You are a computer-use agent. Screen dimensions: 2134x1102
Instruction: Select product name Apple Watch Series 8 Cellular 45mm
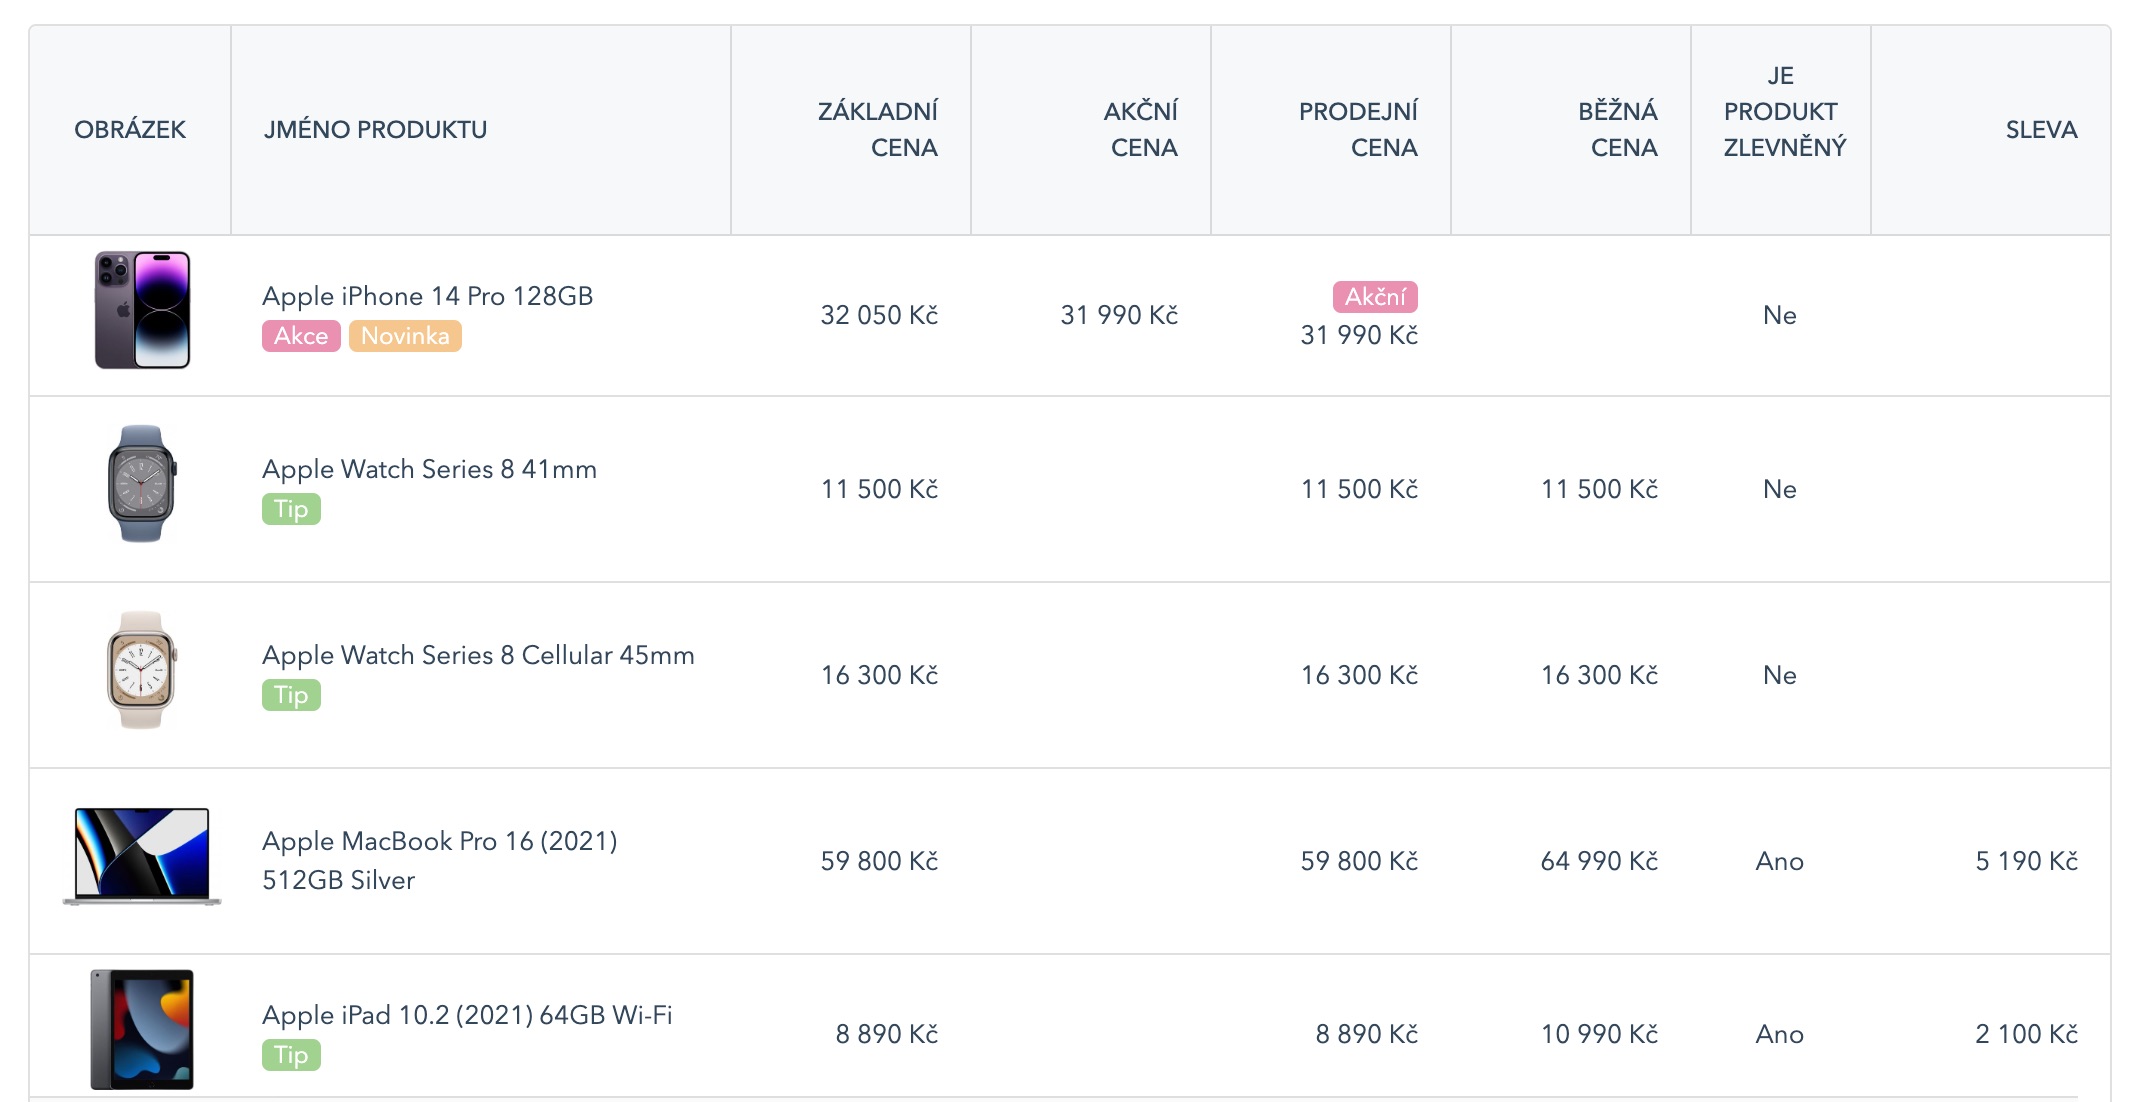(x=478, y=655)
